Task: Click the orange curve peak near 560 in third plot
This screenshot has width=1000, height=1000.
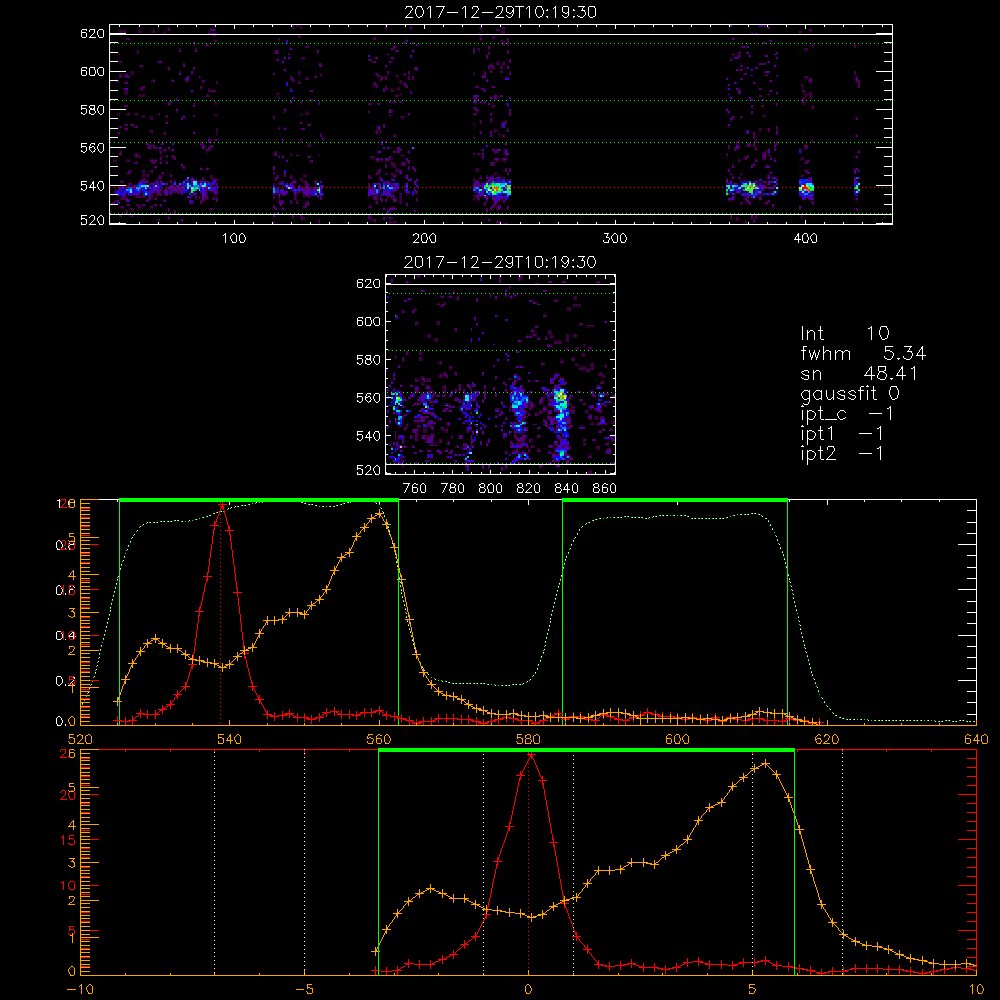Action: (x=379, y=513)
